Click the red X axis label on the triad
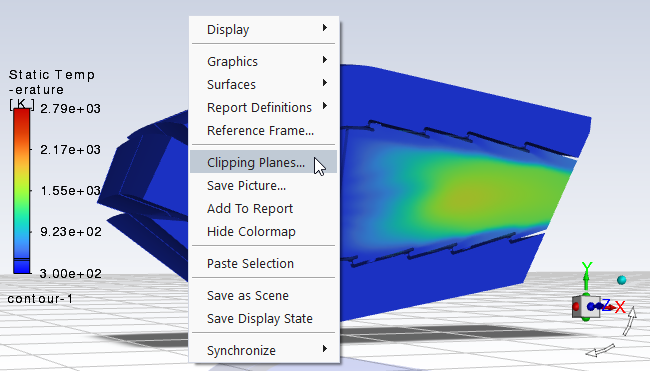This screenshot has height=371, width=650. pos(620,307)
